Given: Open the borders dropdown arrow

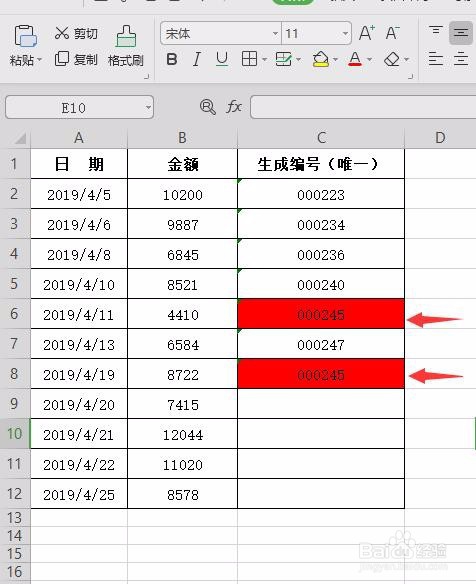Looking at the screenshot, I should click(x=264, y=60).
